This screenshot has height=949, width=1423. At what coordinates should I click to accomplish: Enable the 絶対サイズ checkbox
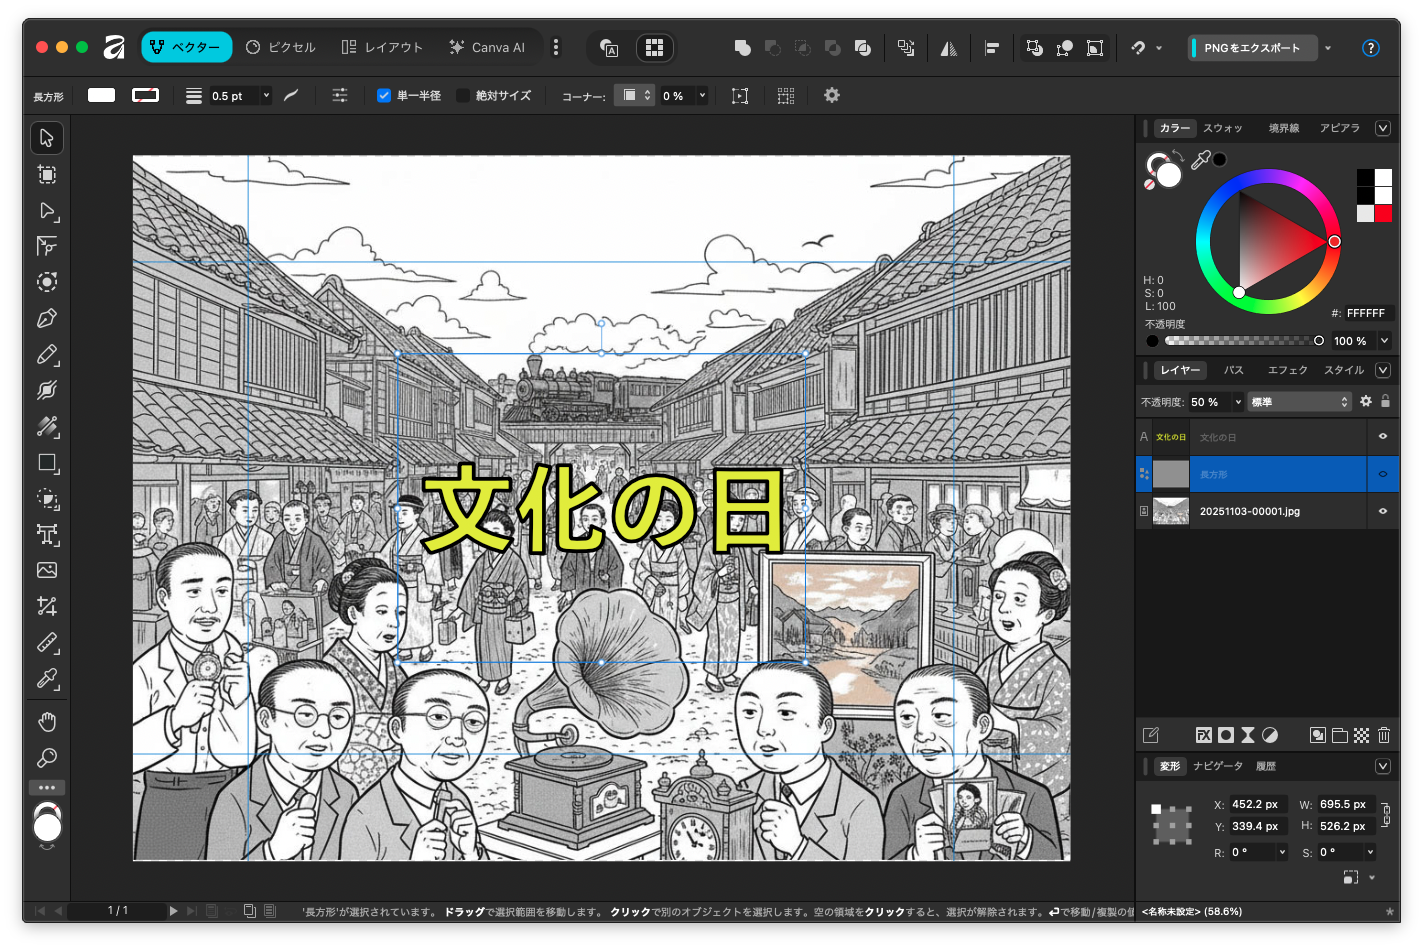click(463, 96)
